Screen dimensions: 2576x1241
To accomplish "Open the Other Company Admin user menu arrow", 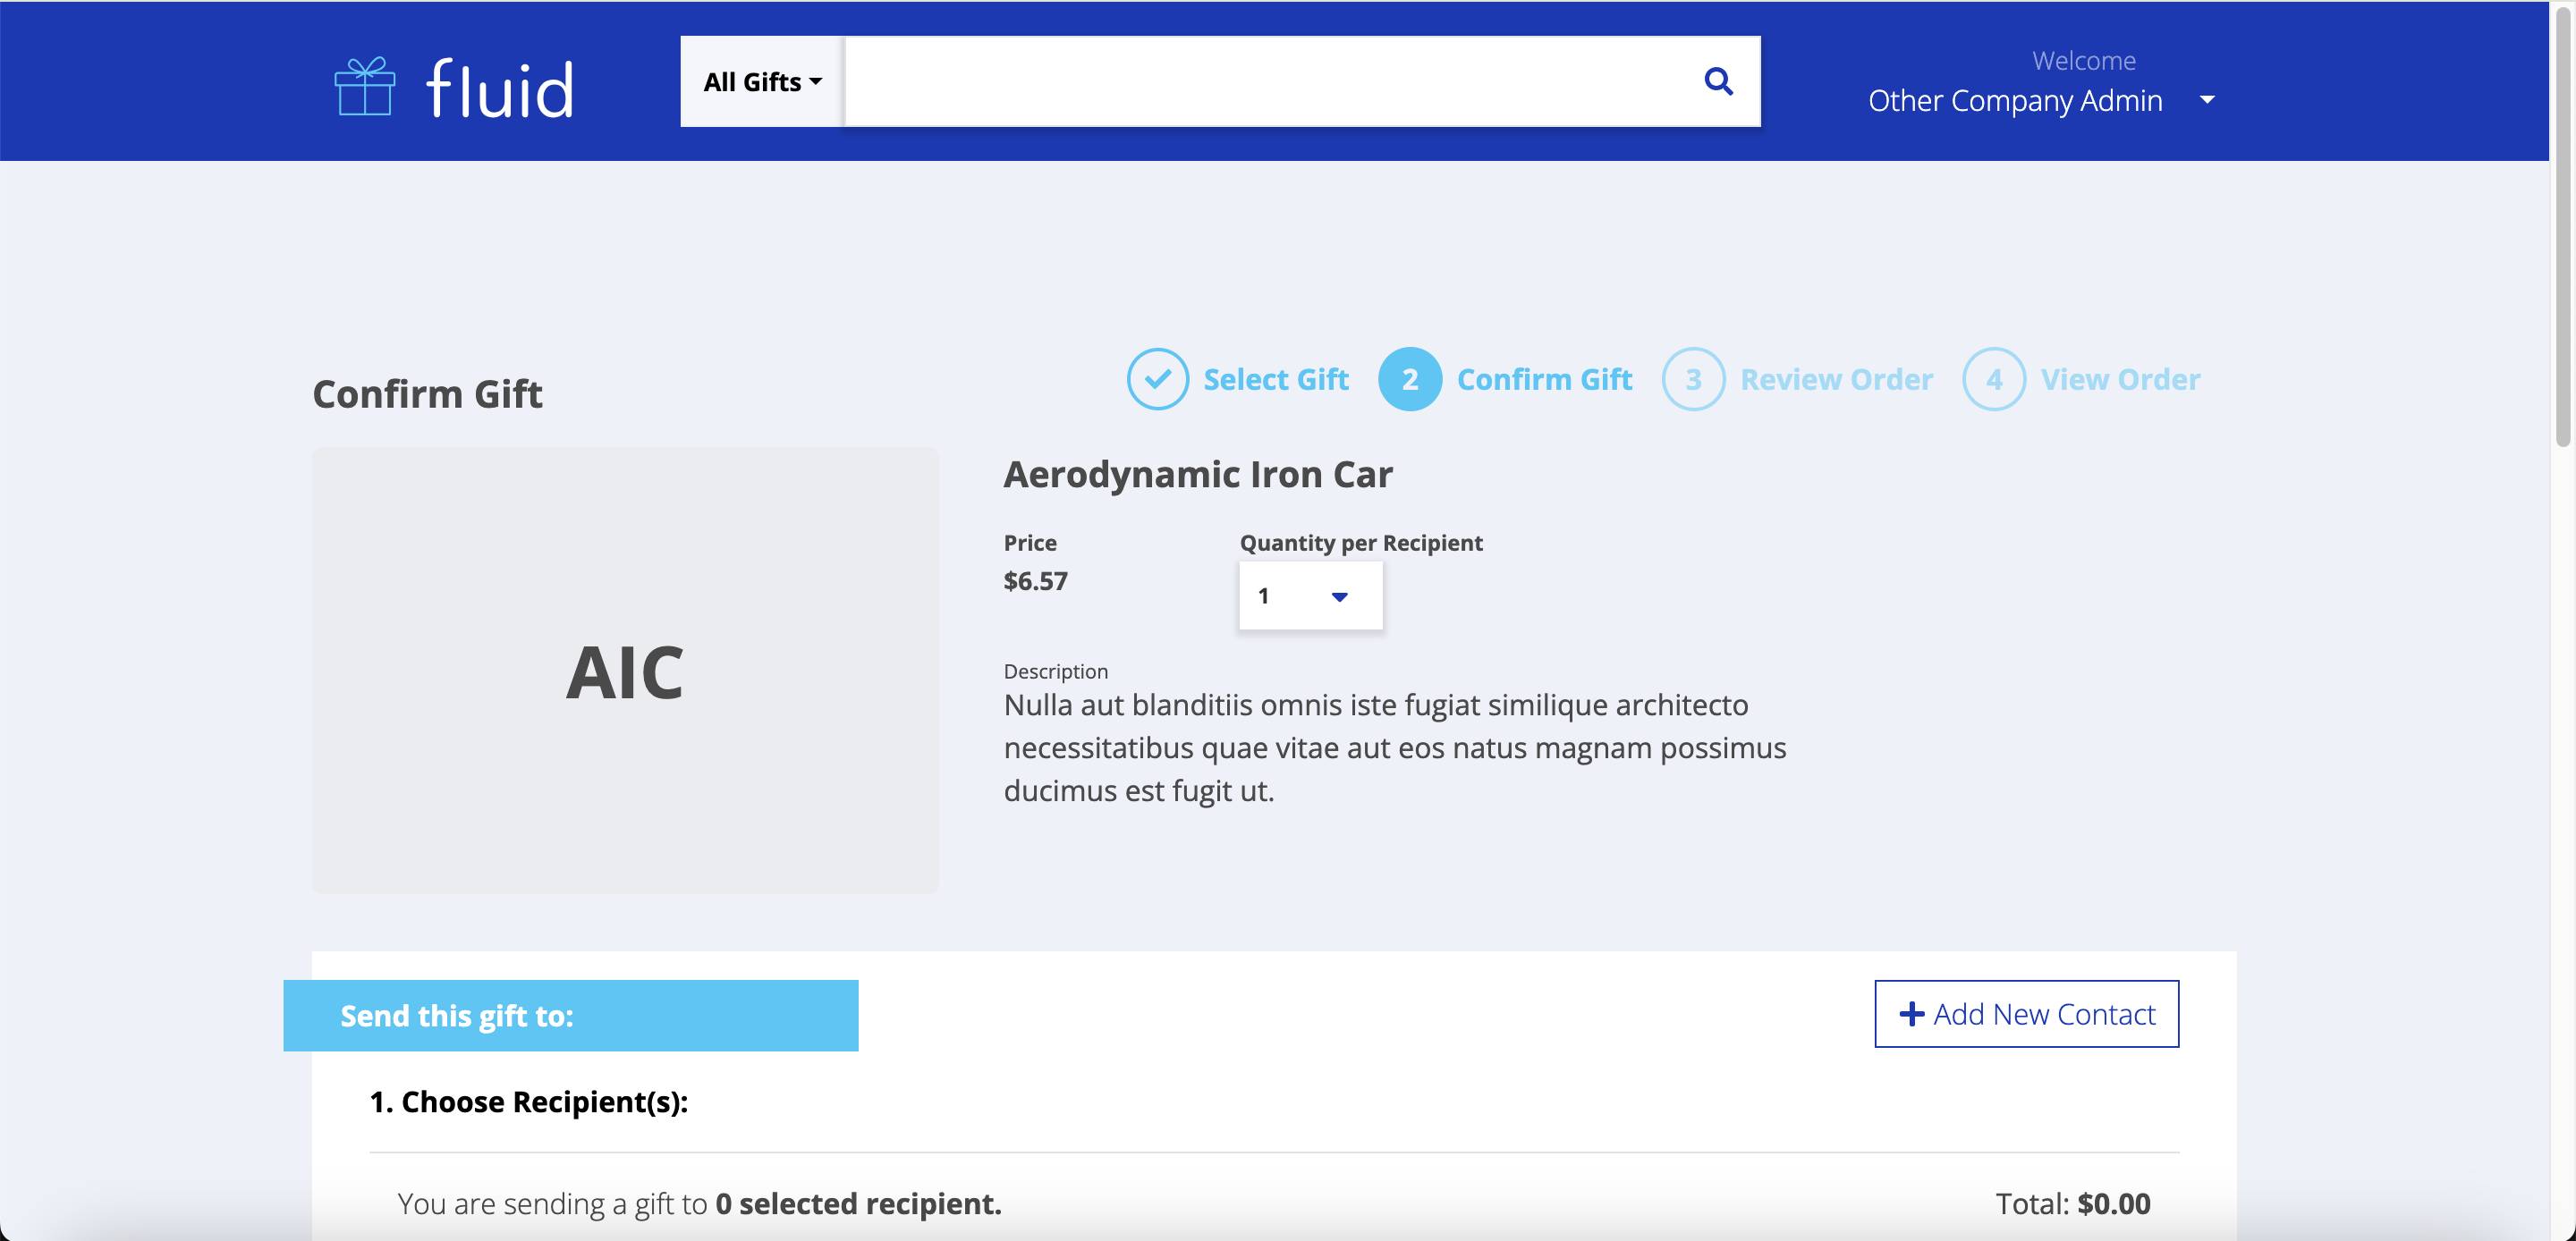I will [2207, 100].
